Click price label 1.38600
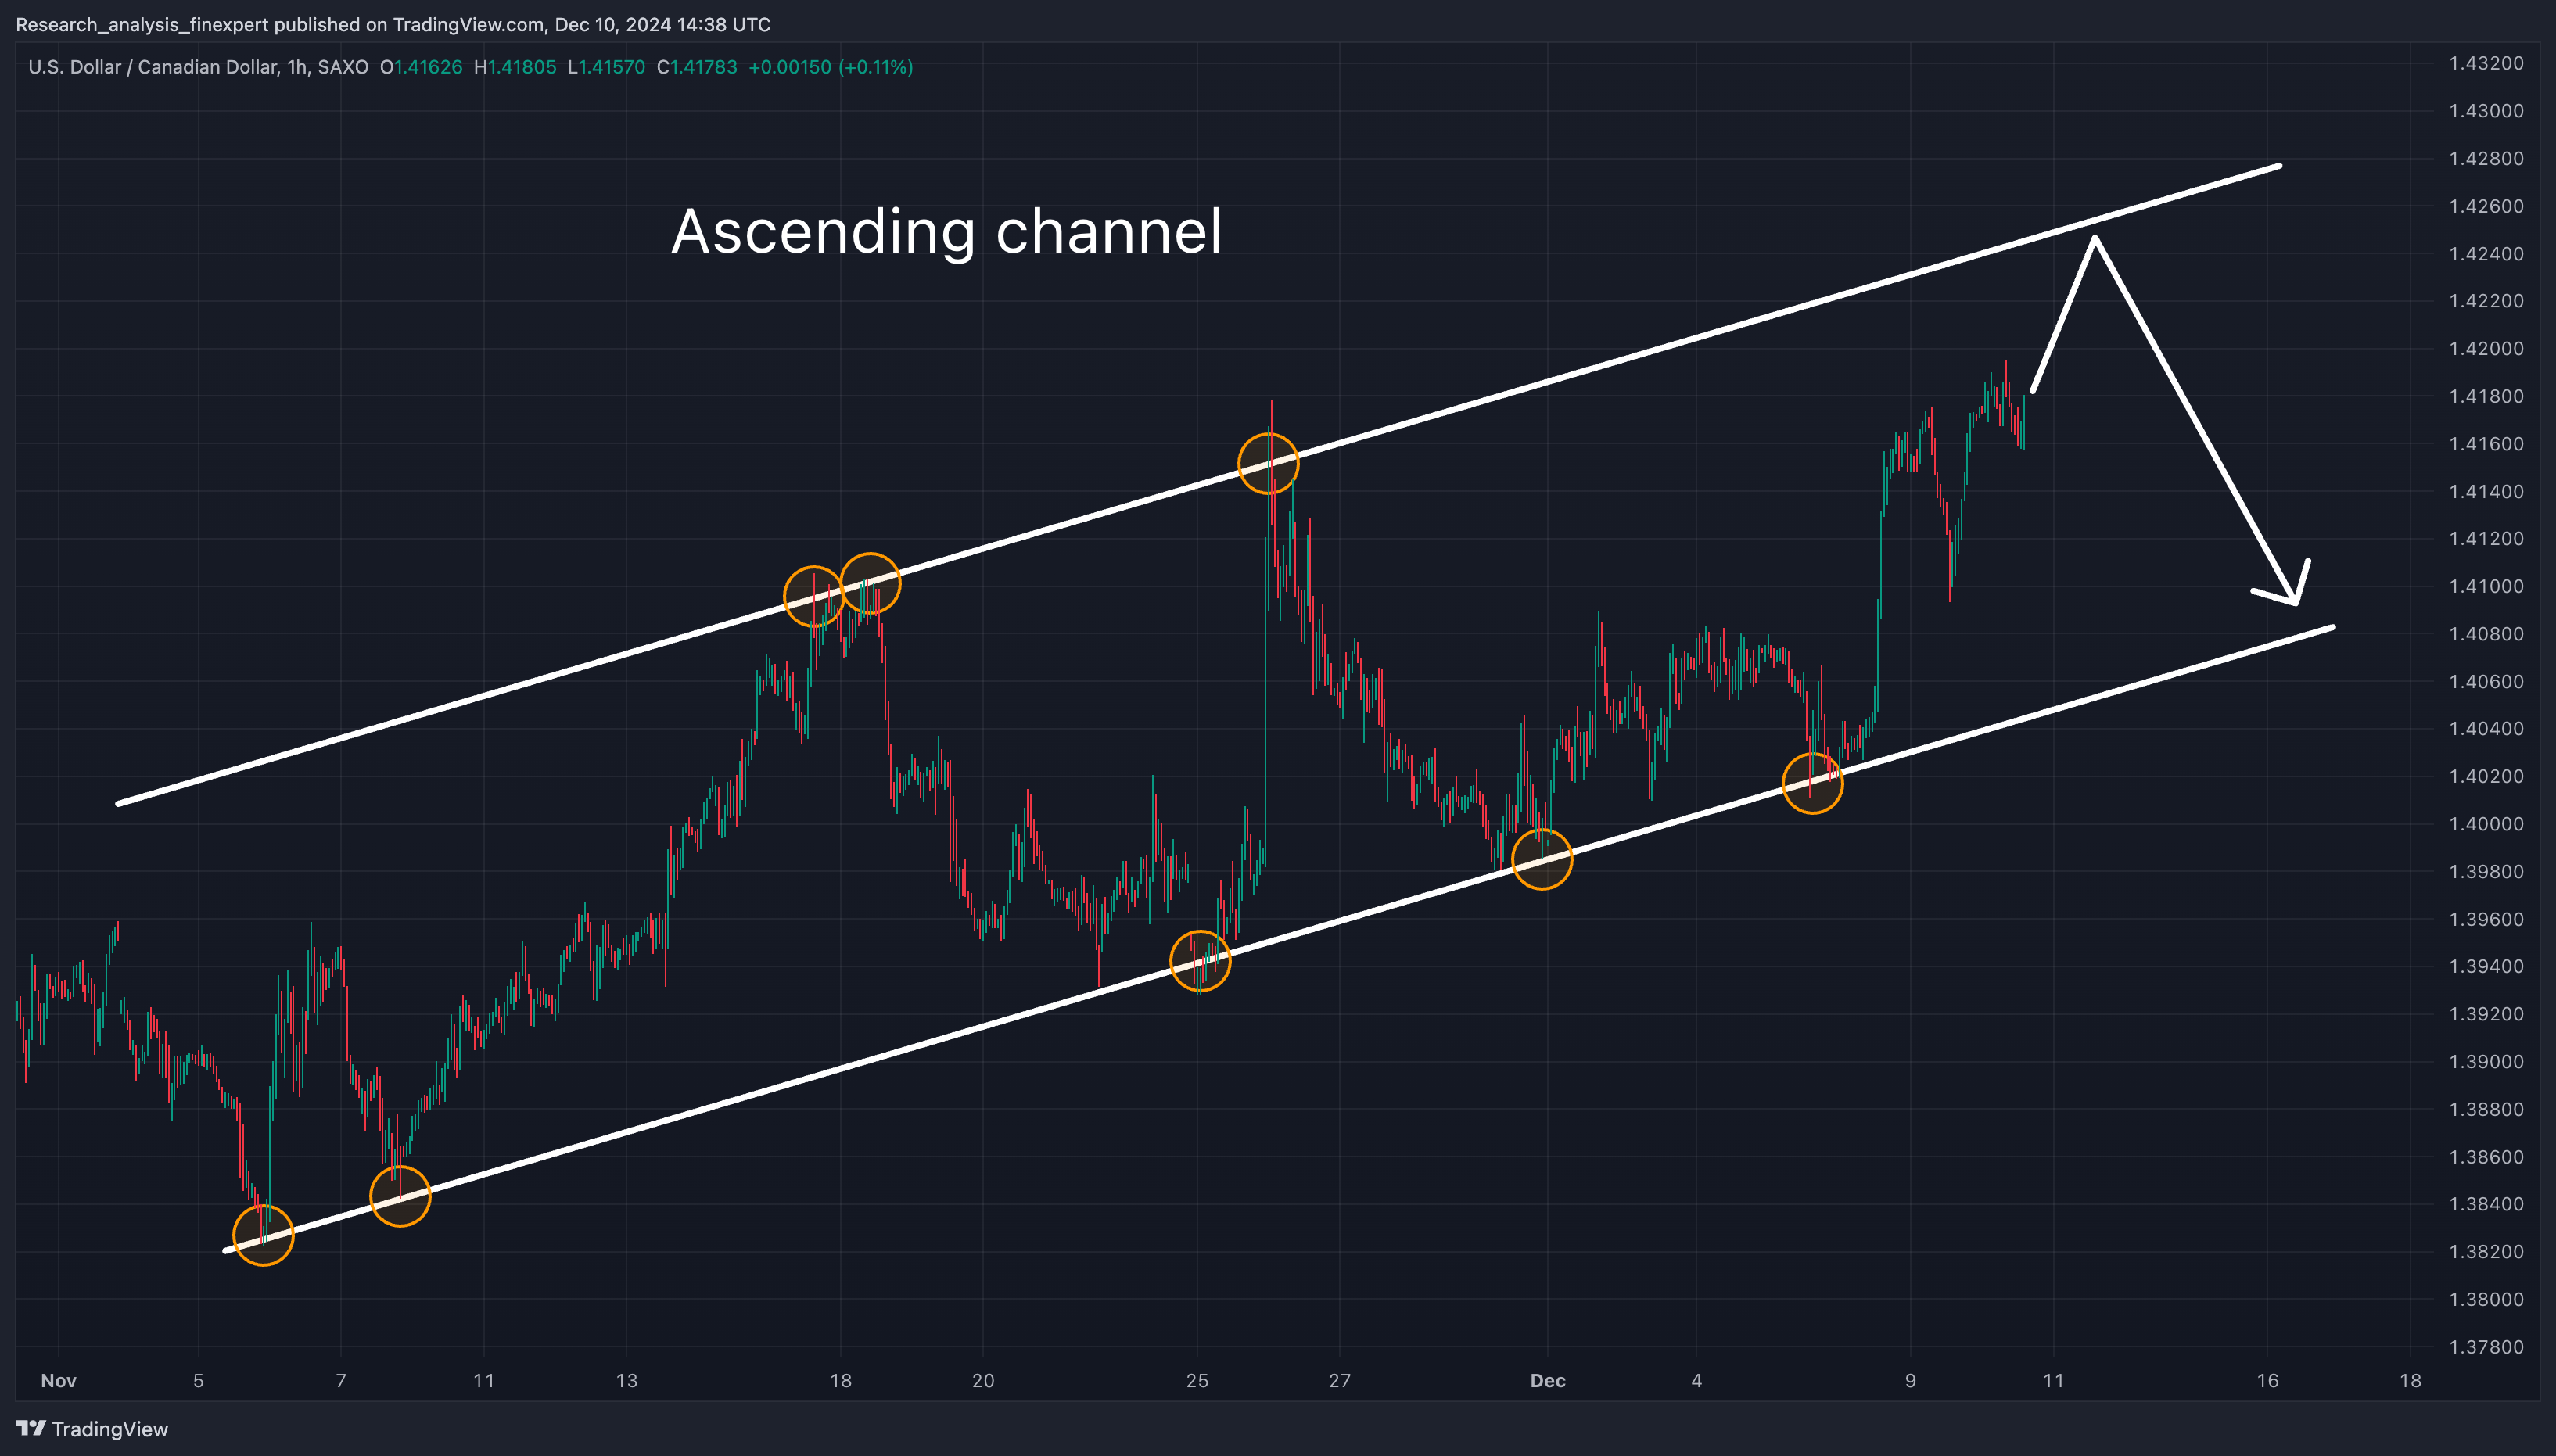This screenshot has height=1456, width=2556. pyautogui.click(x=2486, y=1156)
